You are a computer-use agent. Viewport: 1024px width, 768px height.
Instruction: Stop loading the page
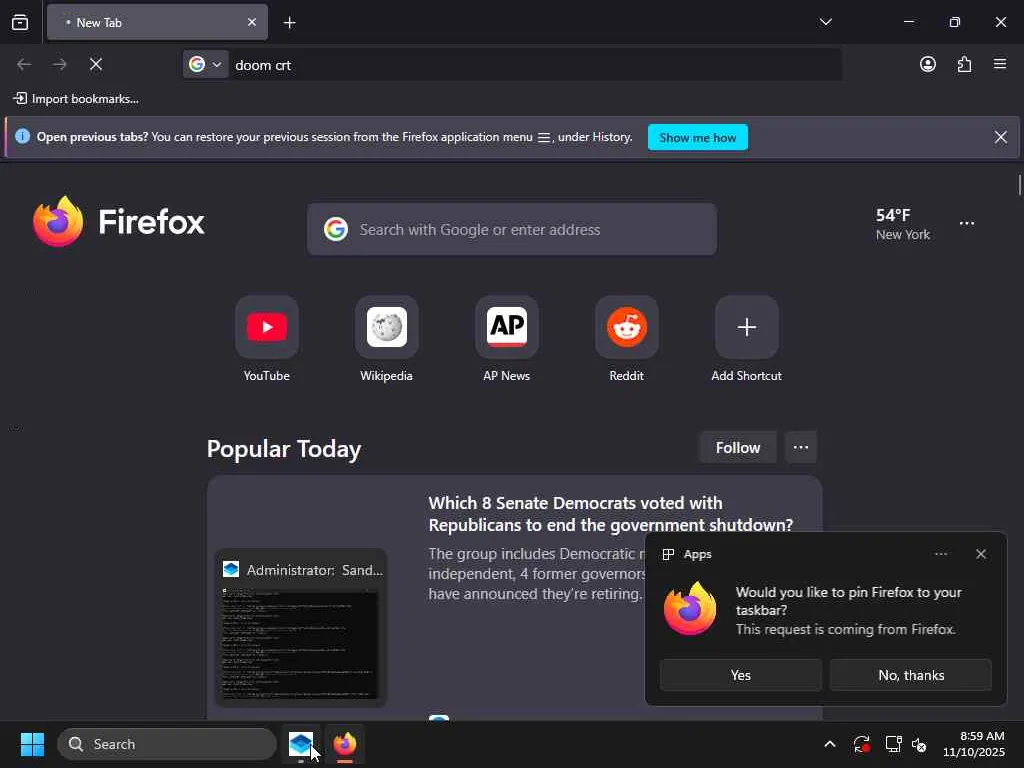pyautogui.click(x=96, y=65)
